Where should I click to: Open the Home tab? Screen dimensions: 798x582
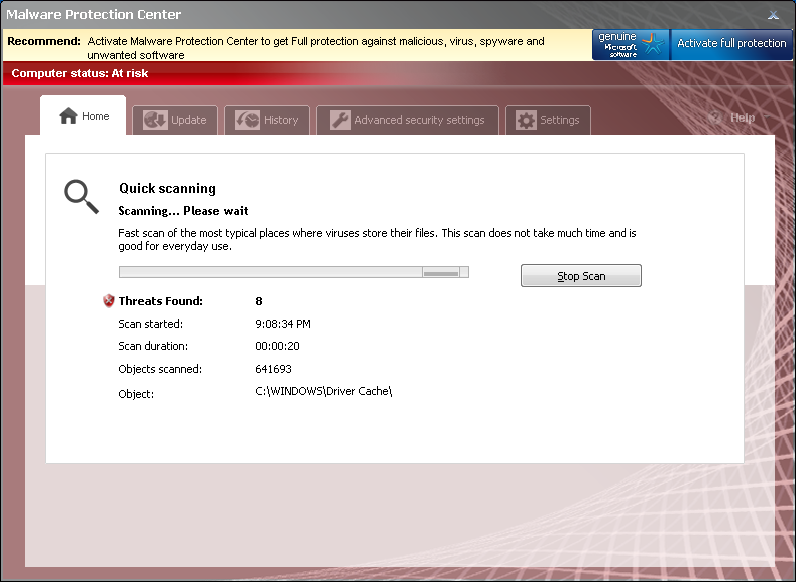coord(83,115)
